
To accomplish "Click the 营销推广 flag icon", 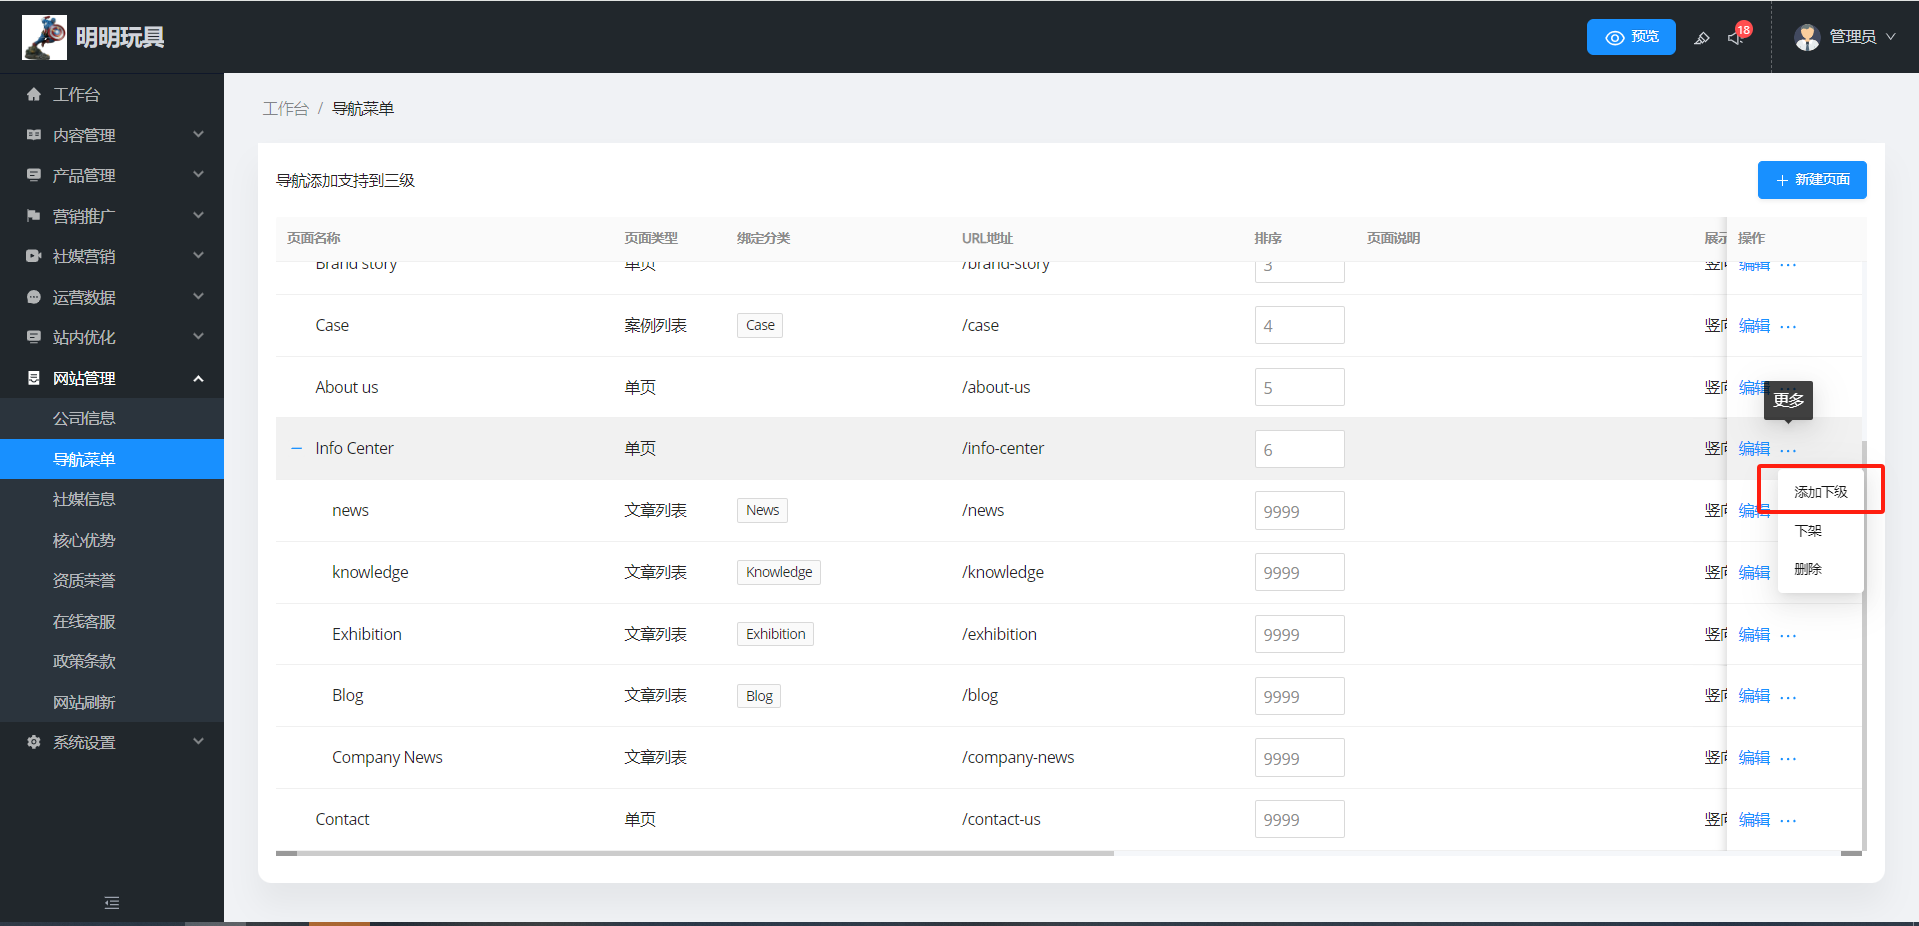I will pos(34,216).
